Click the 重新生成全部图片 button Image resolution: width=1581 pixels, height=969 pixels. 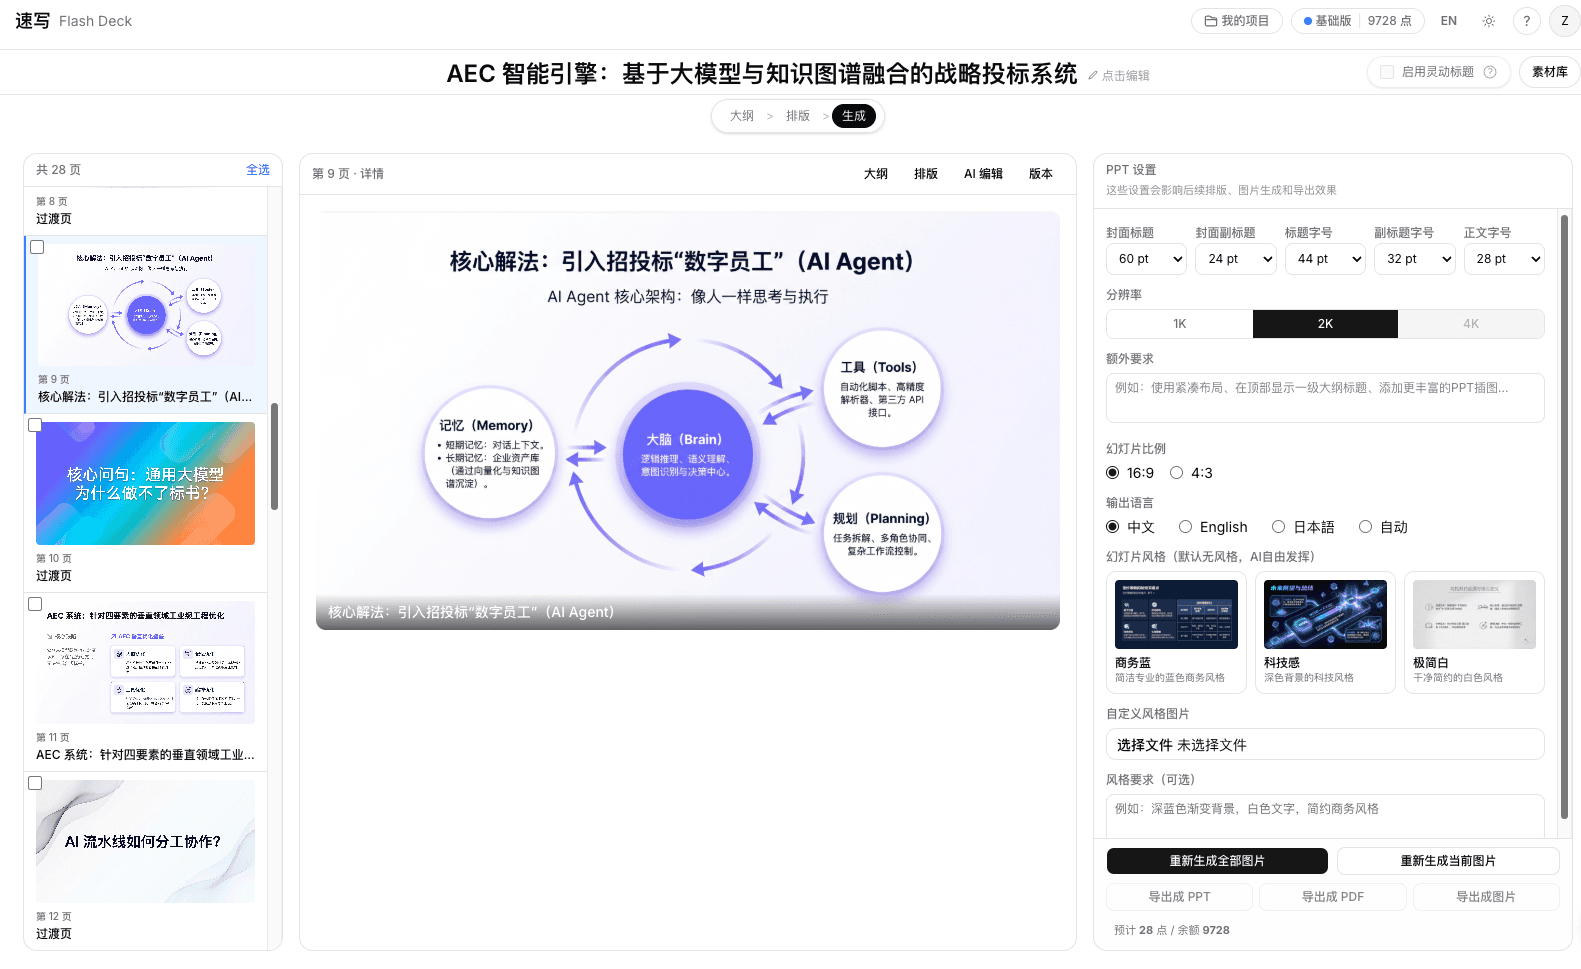click(x=1217, y=861)
